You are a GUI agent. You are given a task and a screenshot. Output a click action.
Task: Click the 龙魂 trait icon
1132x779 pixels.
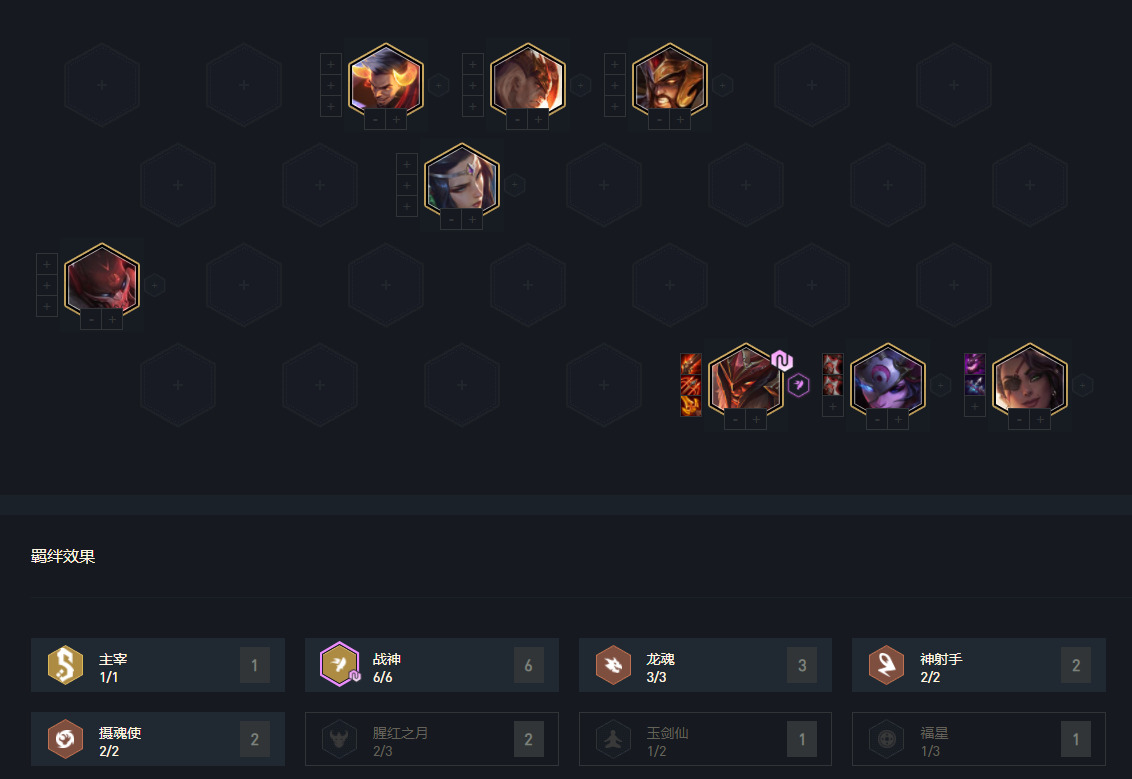pos(613,664)
